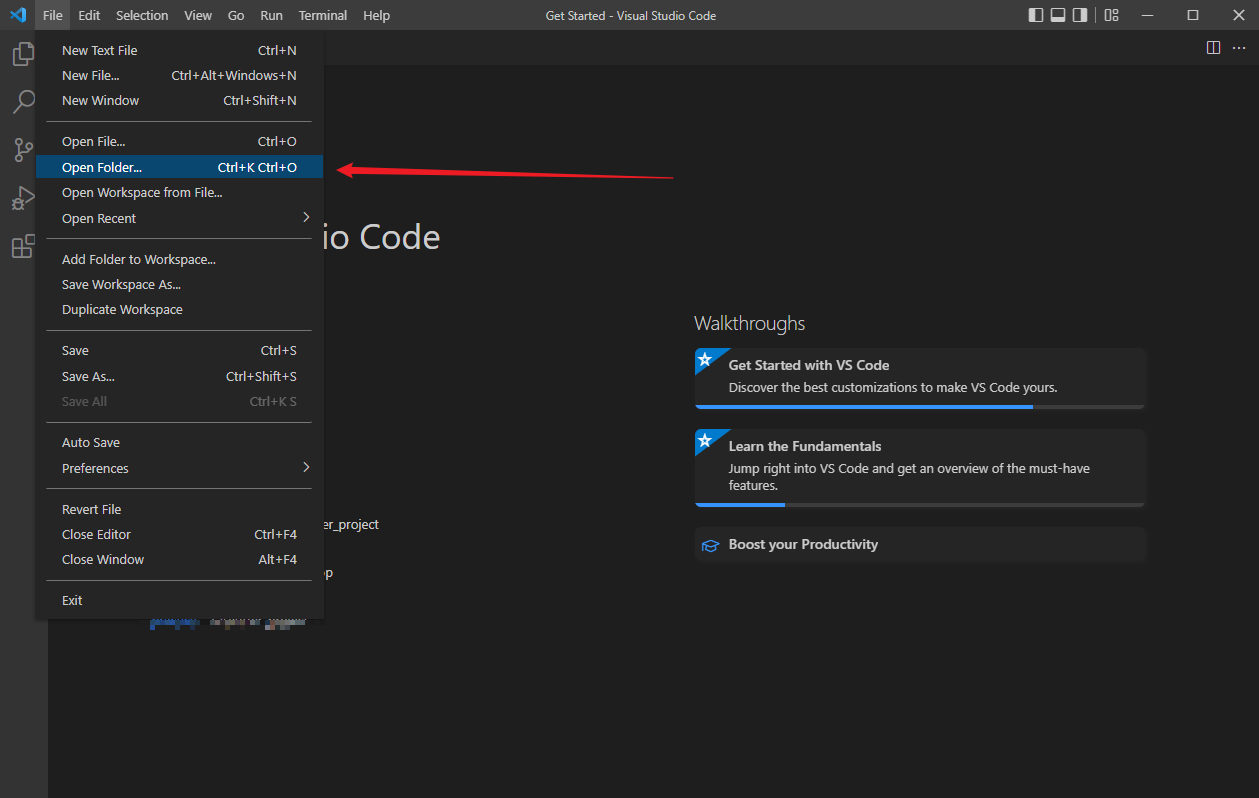Choose New Window

pyautogui.click(x=179, y=100)
